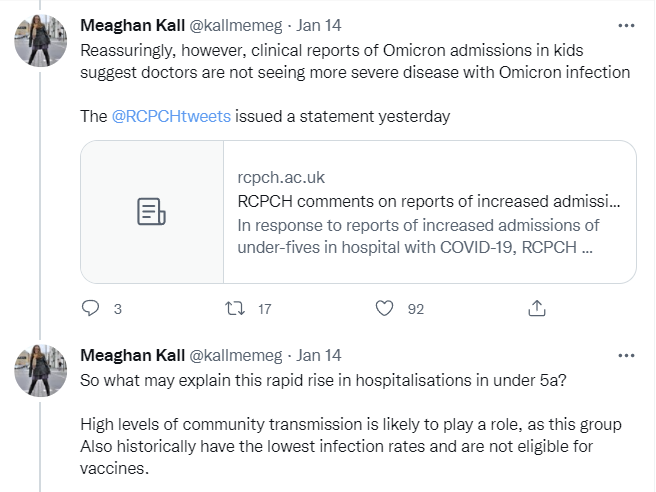Click the document icon in link card
Viewport: 656px width, 492px height.
pyautogui.click(x=151, y=212)
